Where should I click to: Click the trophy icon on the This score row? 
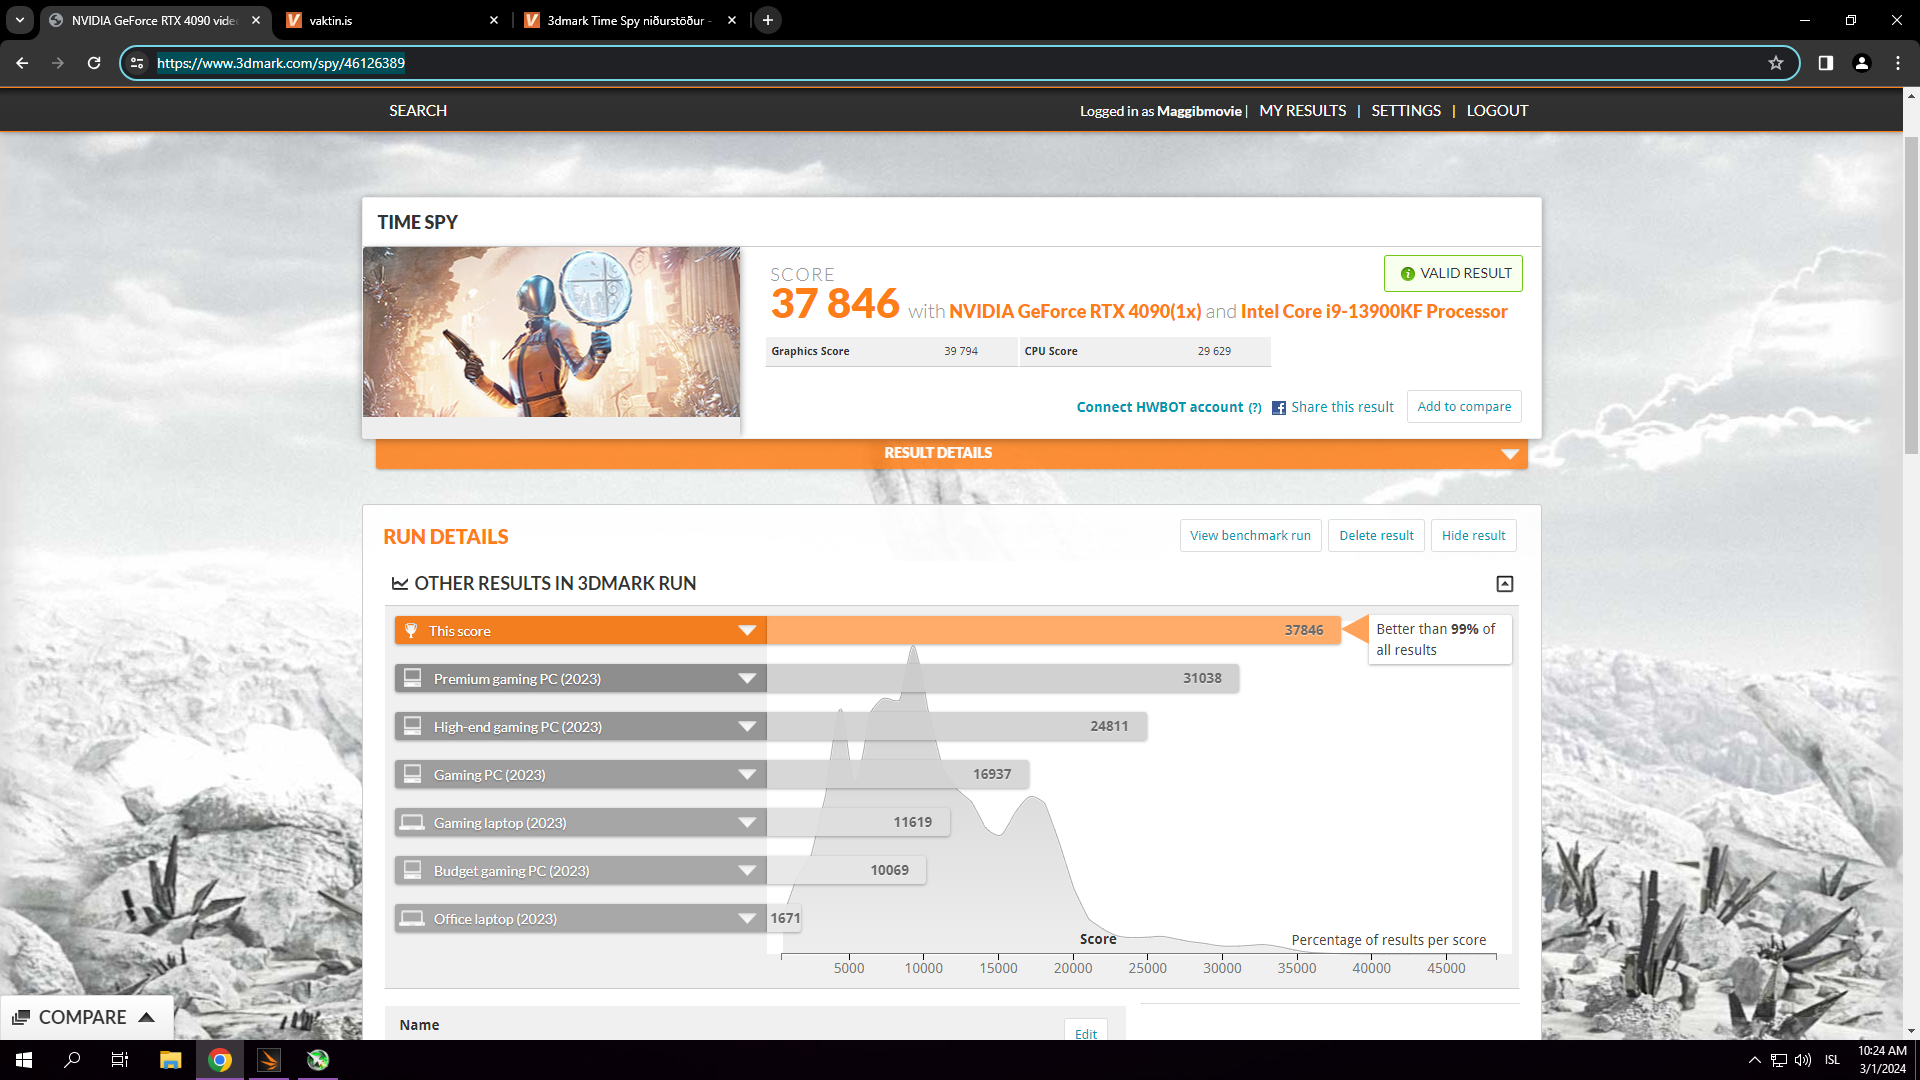(412, 630)
